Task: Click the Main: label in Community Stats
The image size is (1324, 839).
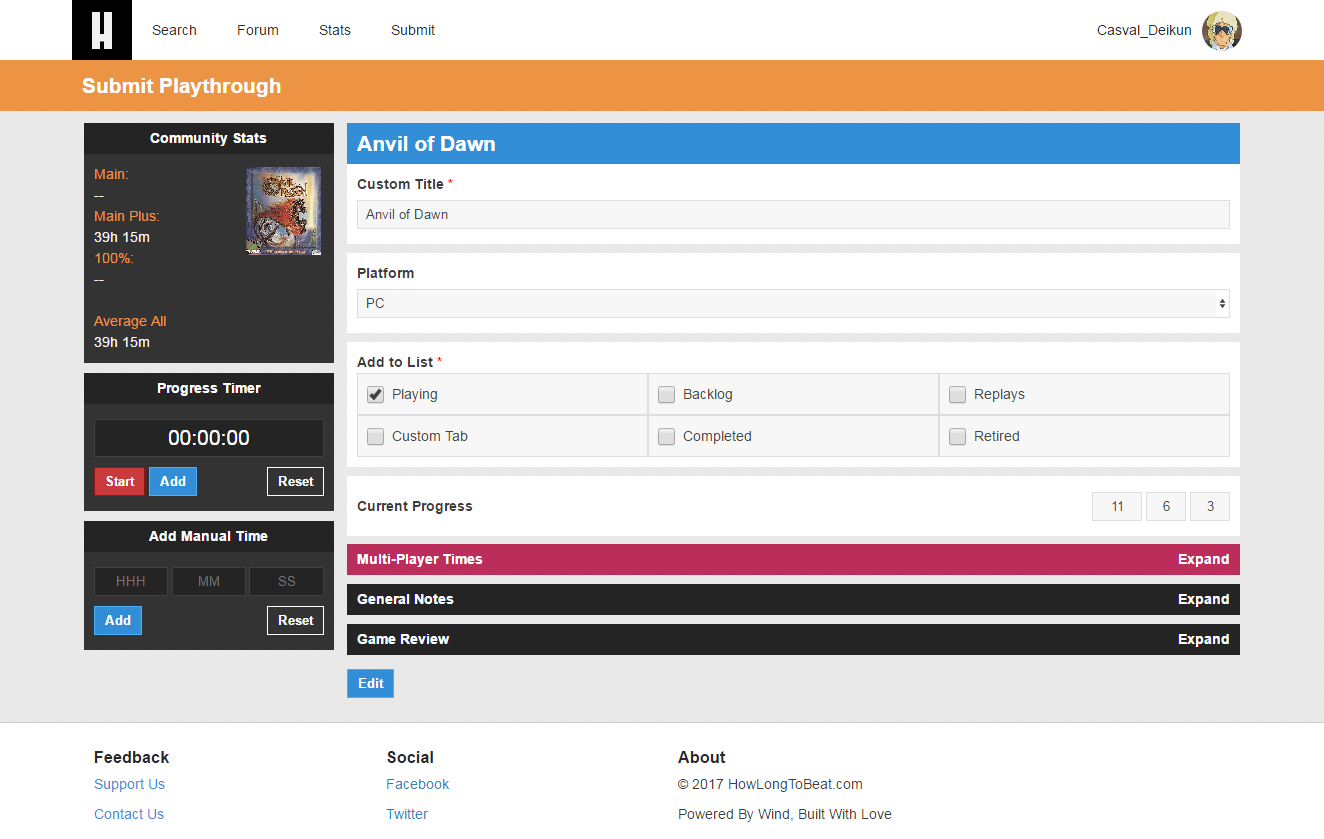Action: 111,174
